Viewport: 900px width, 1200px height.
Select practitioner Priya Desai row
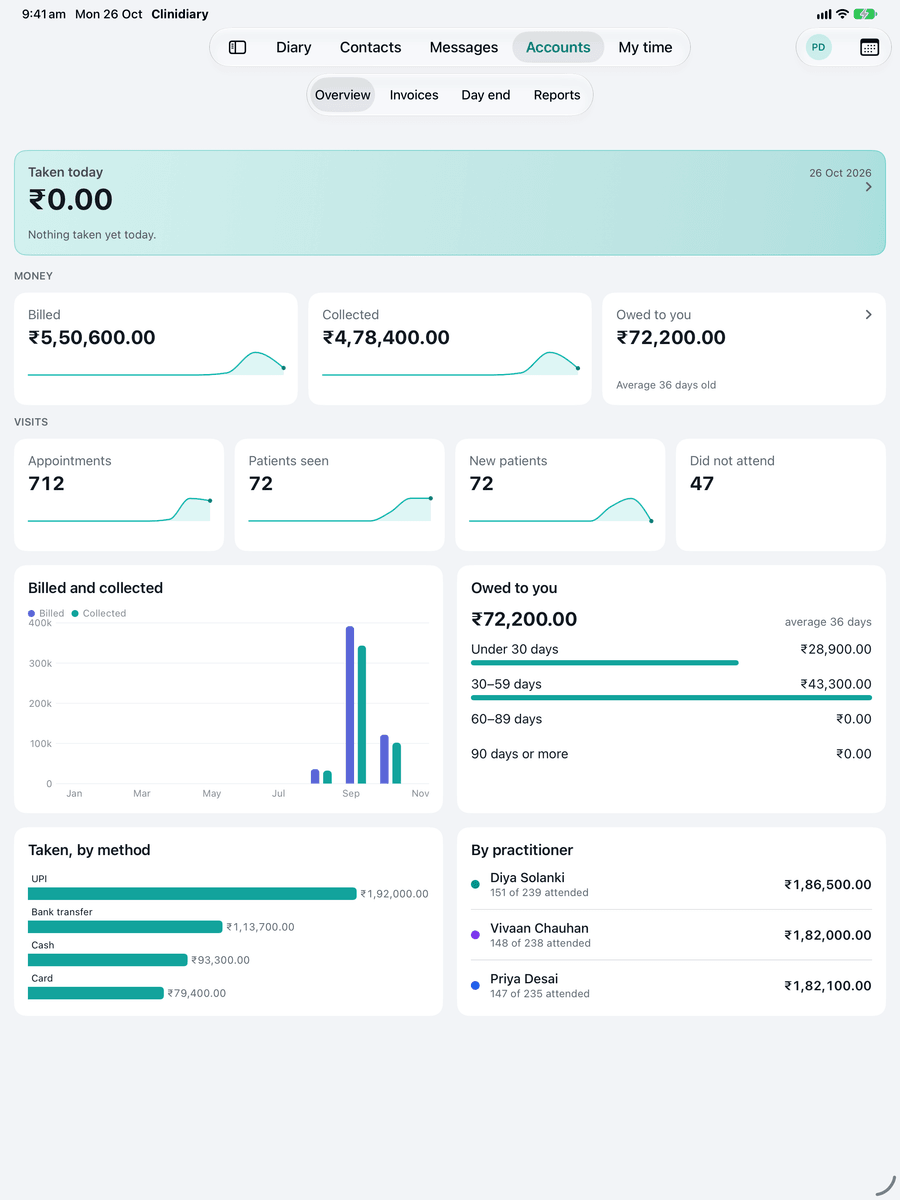(x=671, y=985)
